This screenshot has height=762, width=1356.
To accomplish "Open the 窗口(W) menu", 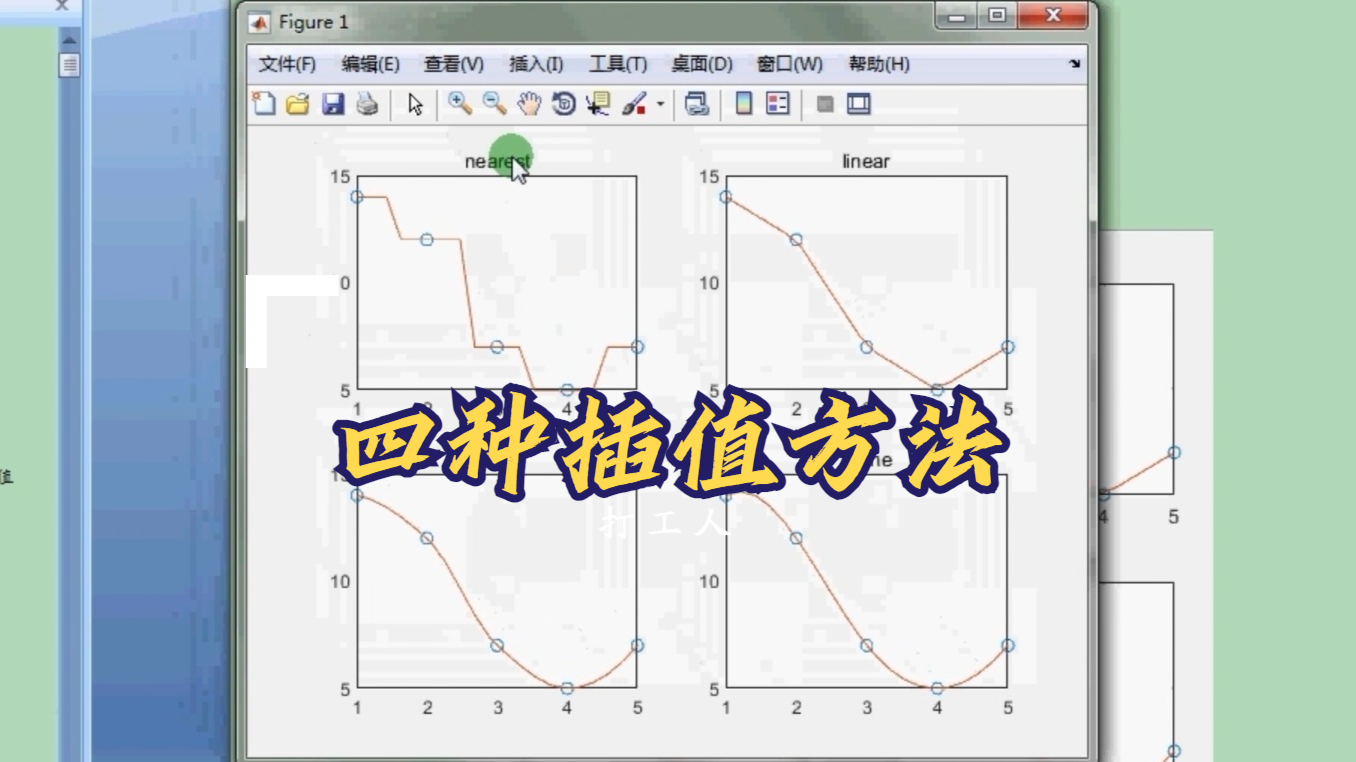I will [790, 64].
